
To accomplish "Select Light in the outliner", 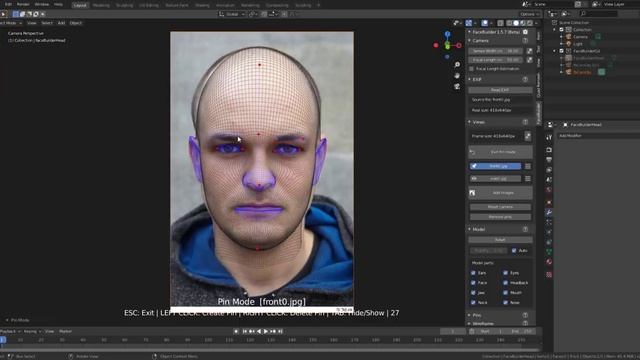I will tap(578, 44).
